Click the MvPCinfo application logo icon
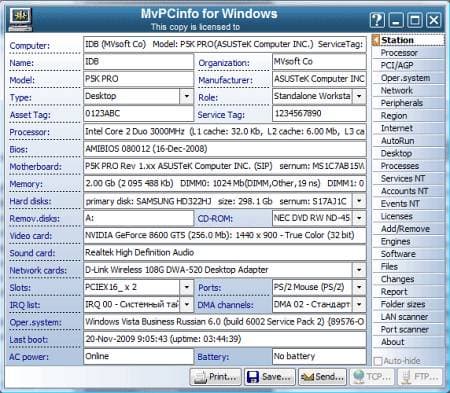The image size is (450, 393). point(21,19)
